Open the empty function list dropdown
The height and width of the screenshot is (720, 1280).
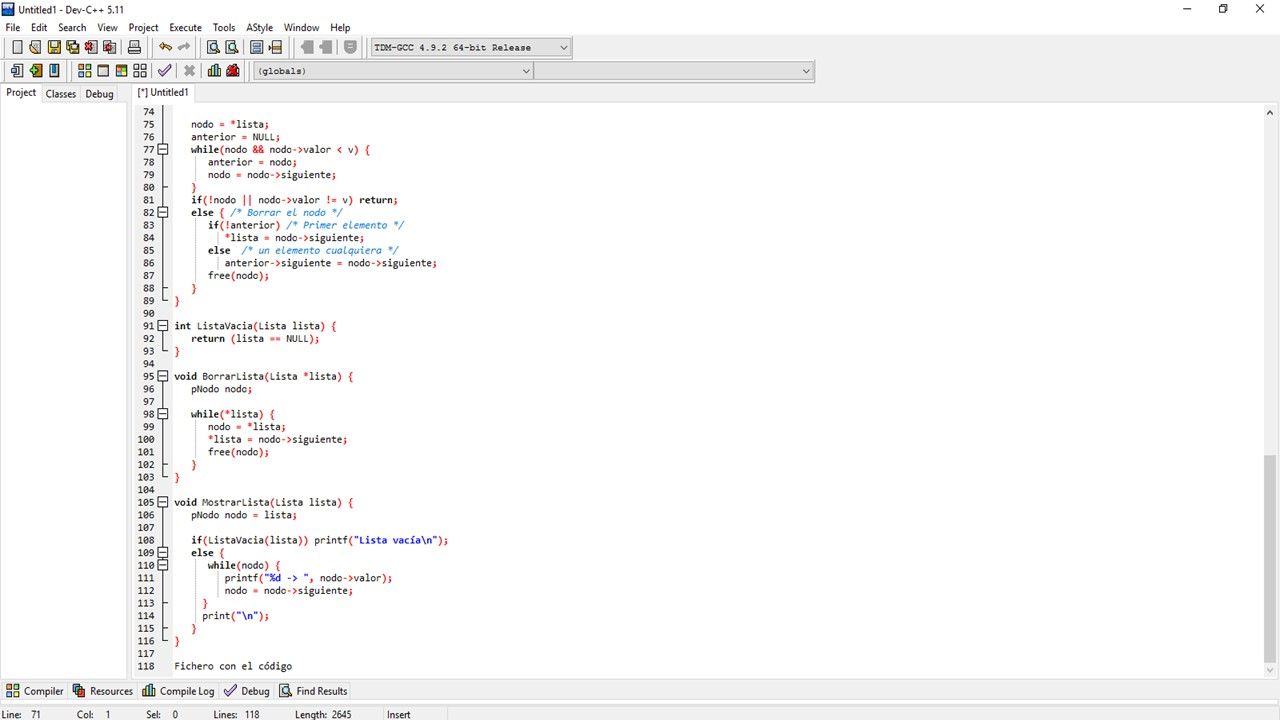coord(806,71)
